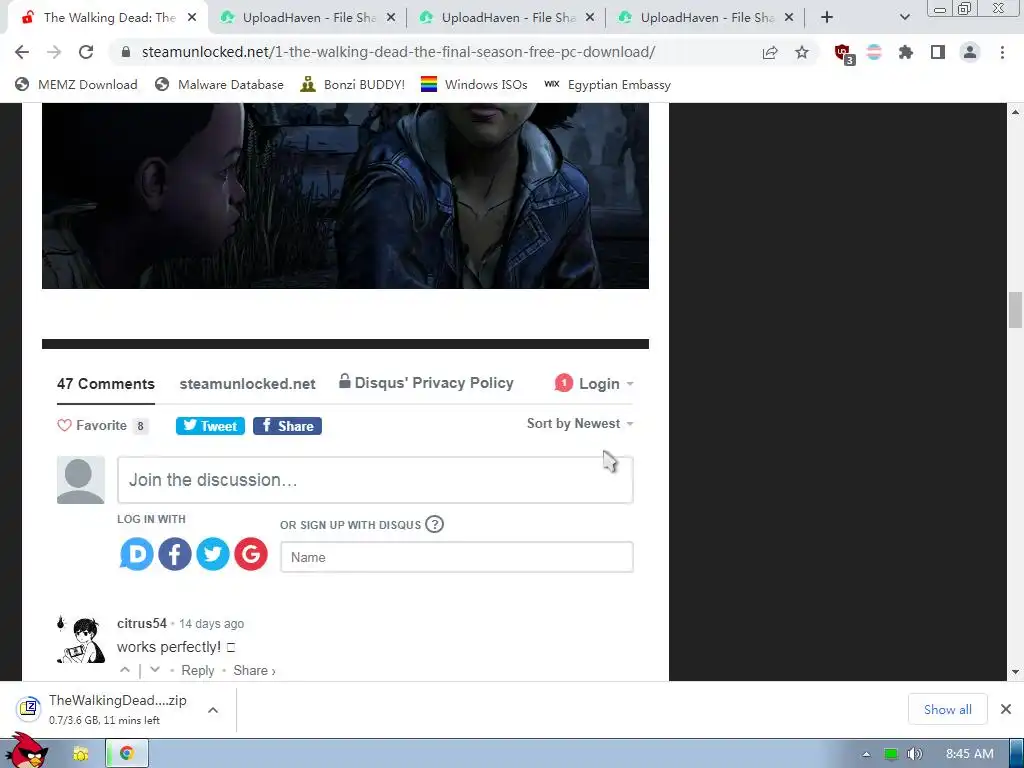Open citrus54's user profile name
Image resolution: width=1024 pixels, height=768 pixels.
pos(142,624)
